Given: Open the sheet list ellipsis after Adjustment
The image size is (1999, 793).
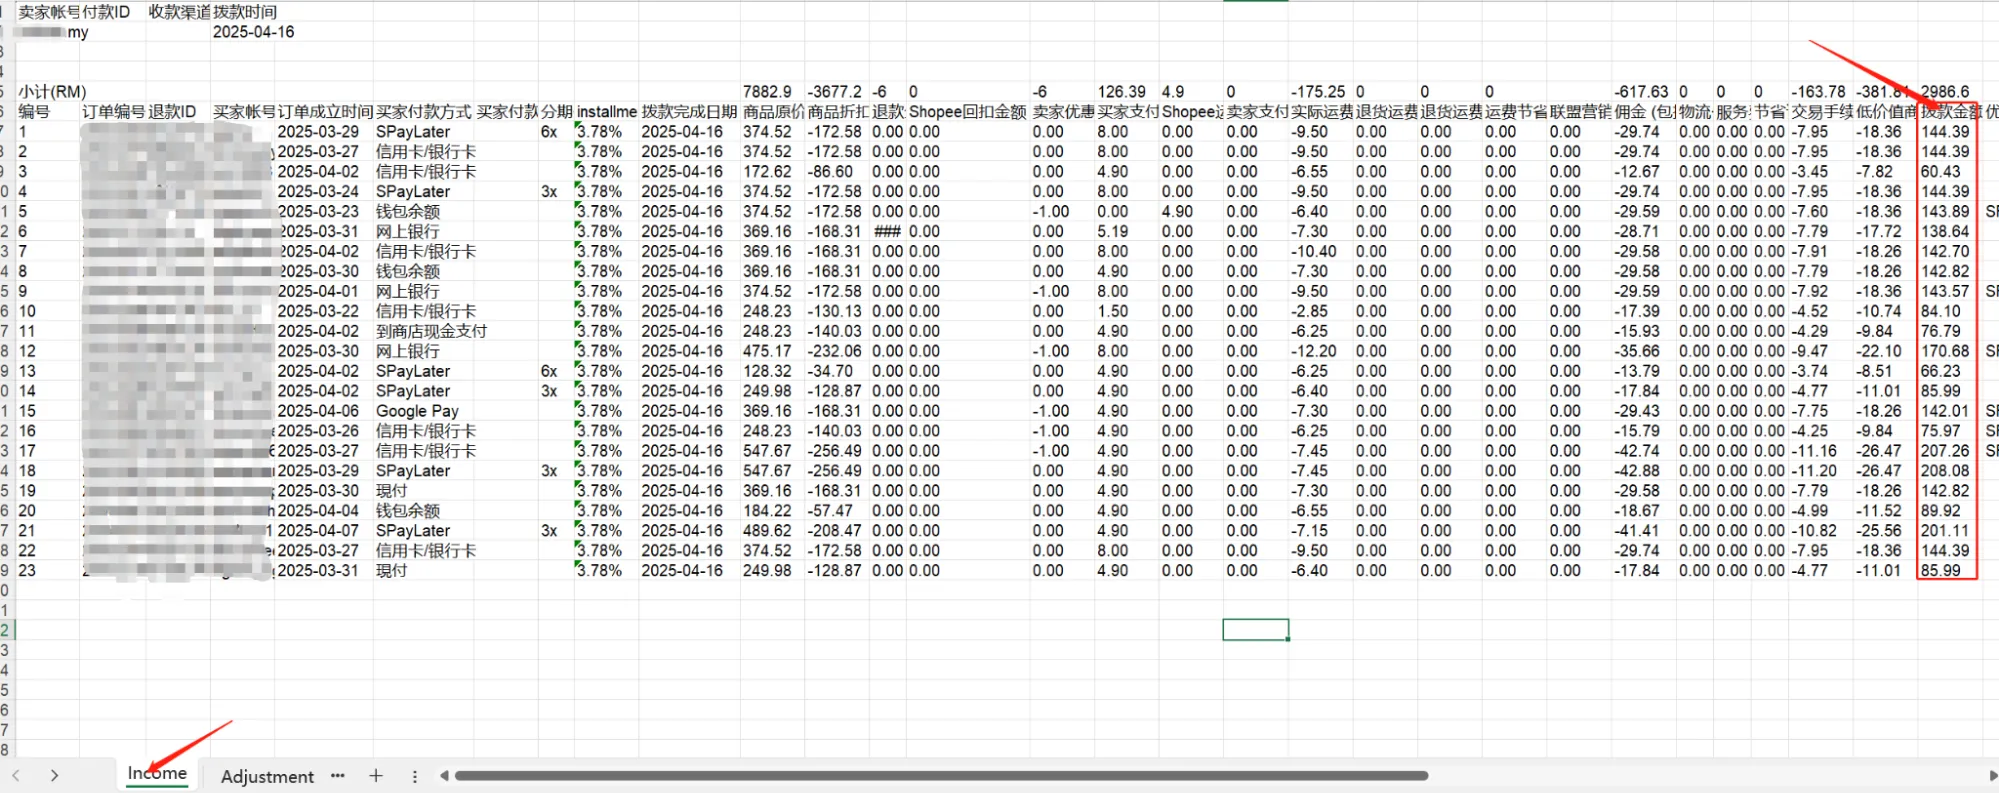Looking at the screenshot, I should (338, 776).
